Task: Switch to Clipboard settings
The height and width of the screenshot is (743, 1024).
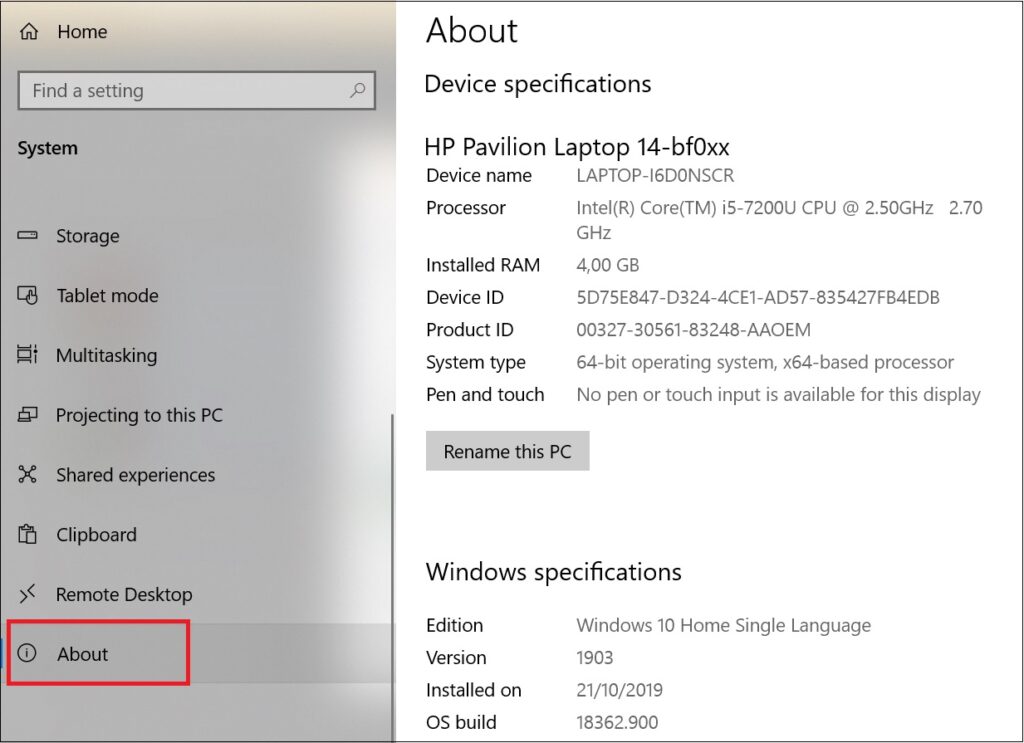Action: click(97, 535)
